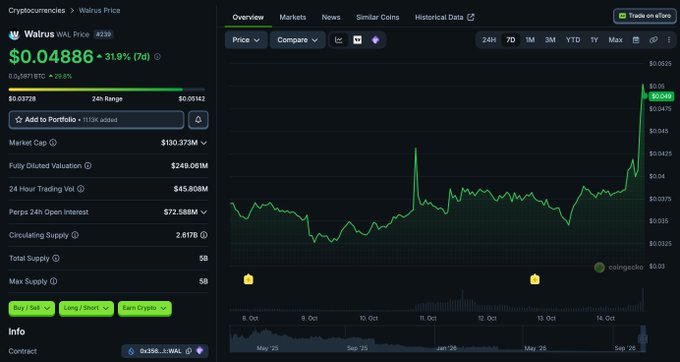Show Market Cap info tooltip icon
Image resolution: width=680 pixels, height=362 pixels.
(53, 143)
